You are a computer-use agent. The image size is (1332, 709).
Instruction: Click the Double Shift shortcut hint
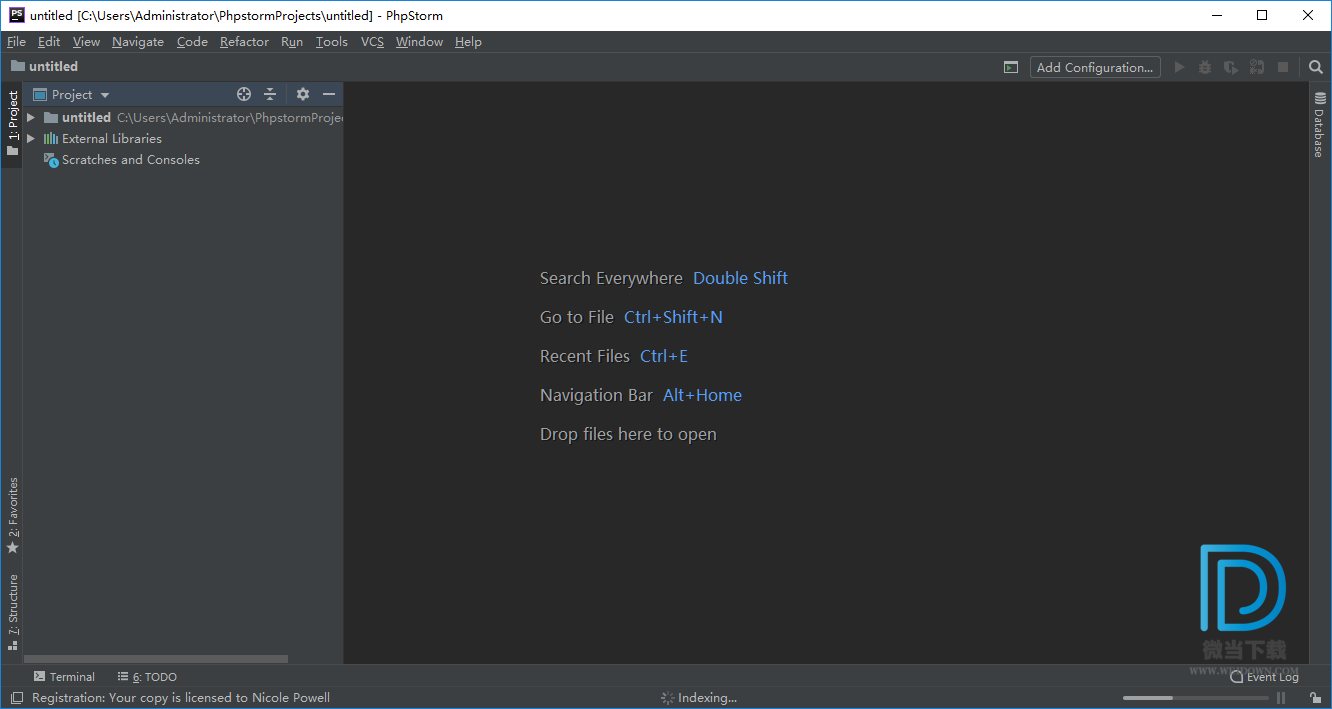coord(740,278)
